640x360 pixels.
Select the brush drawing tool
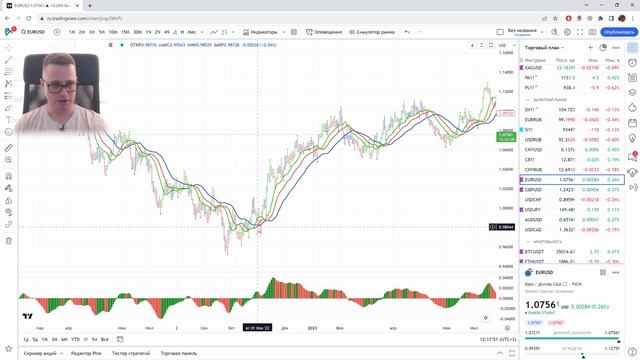tap(8, 108)
